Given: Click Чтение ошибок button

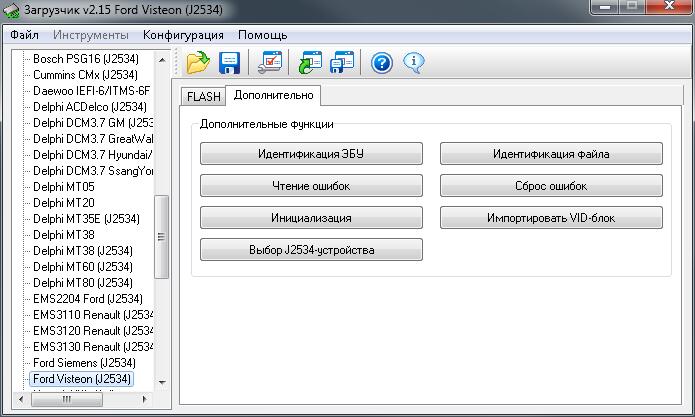Looking at the screenshot, I should click(x=311, y=186).
